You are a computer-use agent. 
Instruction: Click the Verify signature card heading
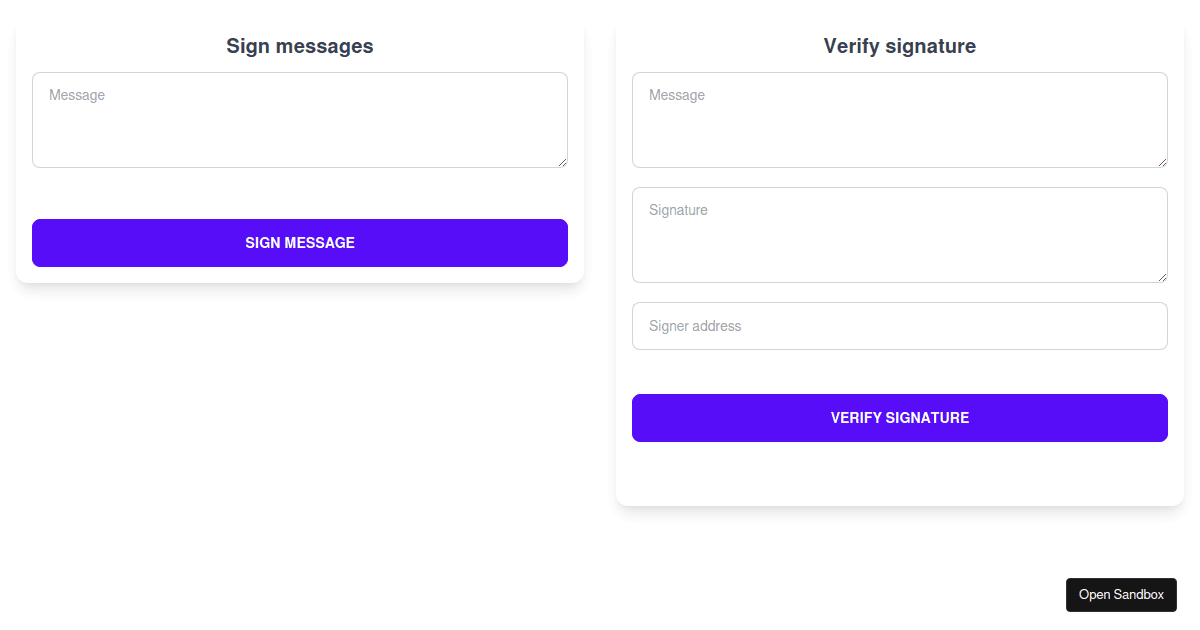[x=899, y=46]
